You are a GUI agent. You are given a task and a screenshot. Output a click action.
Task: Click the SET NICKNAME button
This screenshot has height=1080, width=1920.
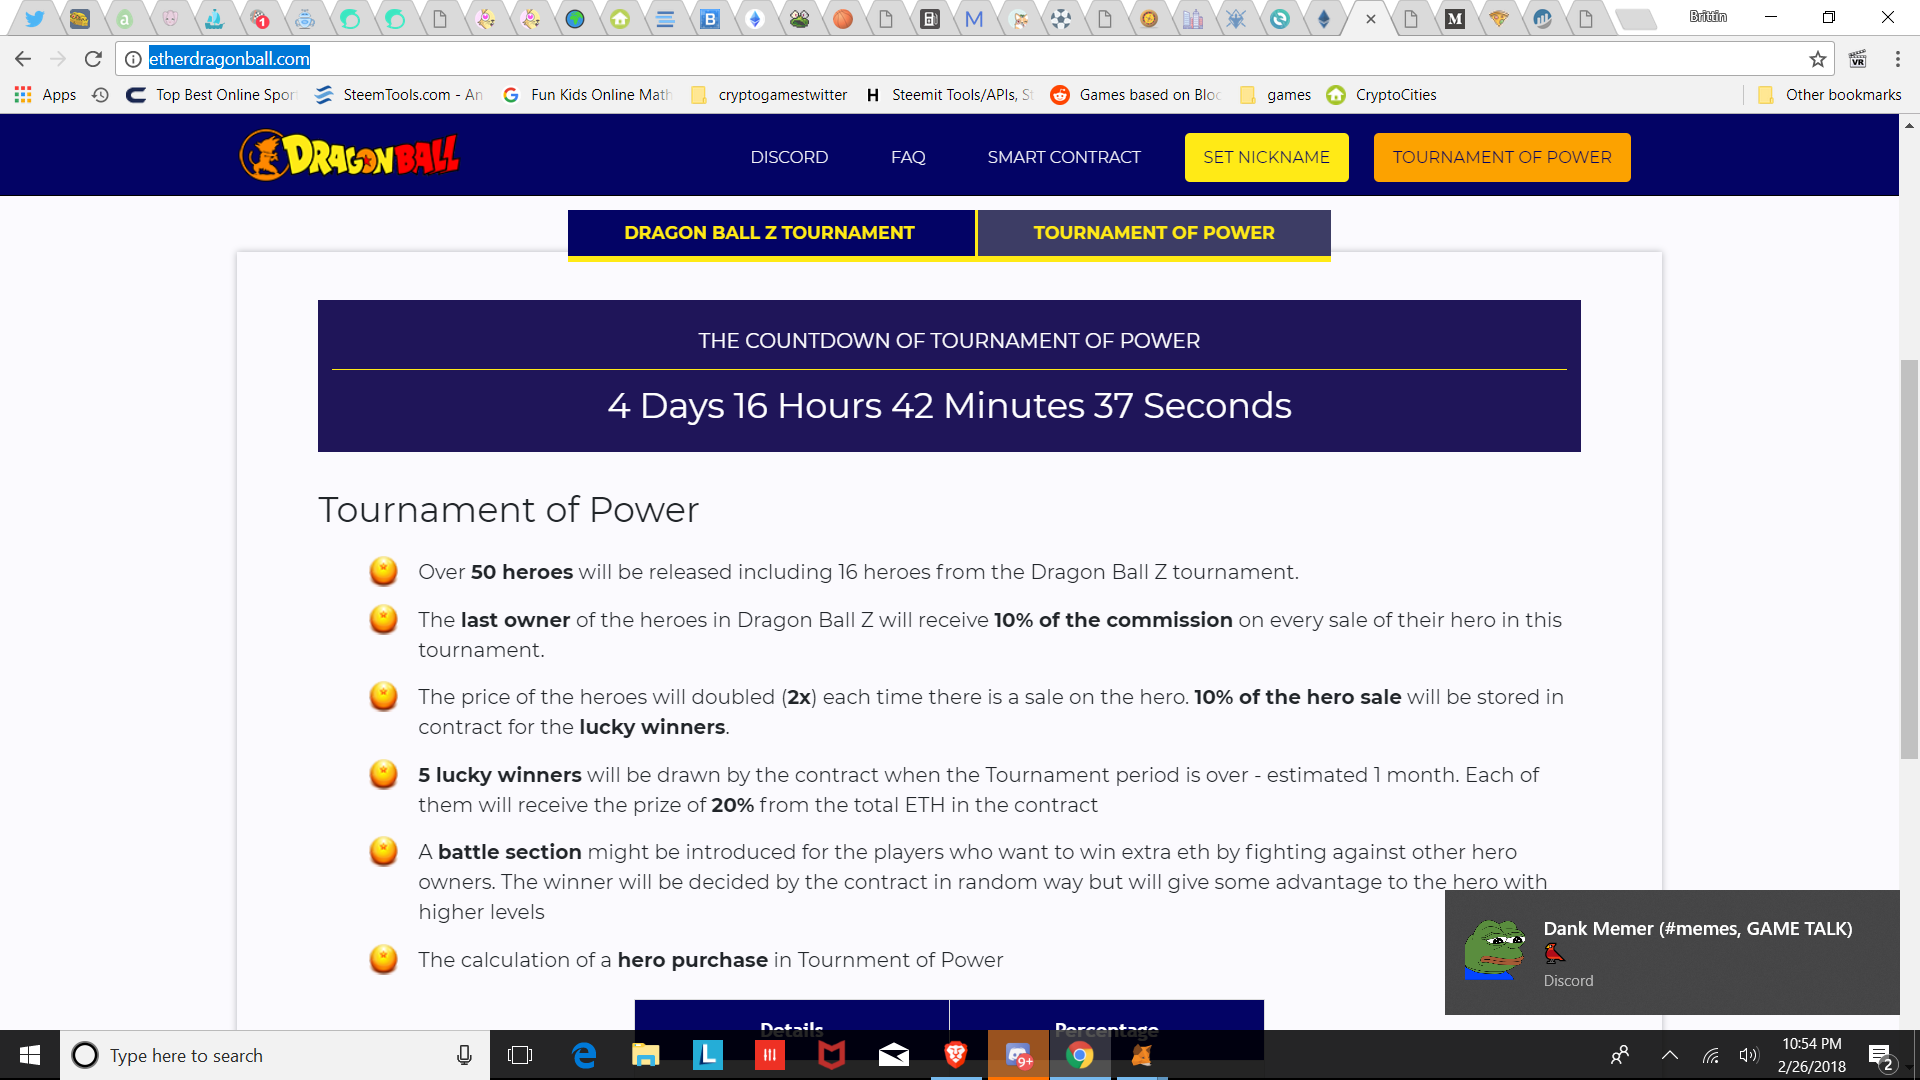[x=1266, y=157]
